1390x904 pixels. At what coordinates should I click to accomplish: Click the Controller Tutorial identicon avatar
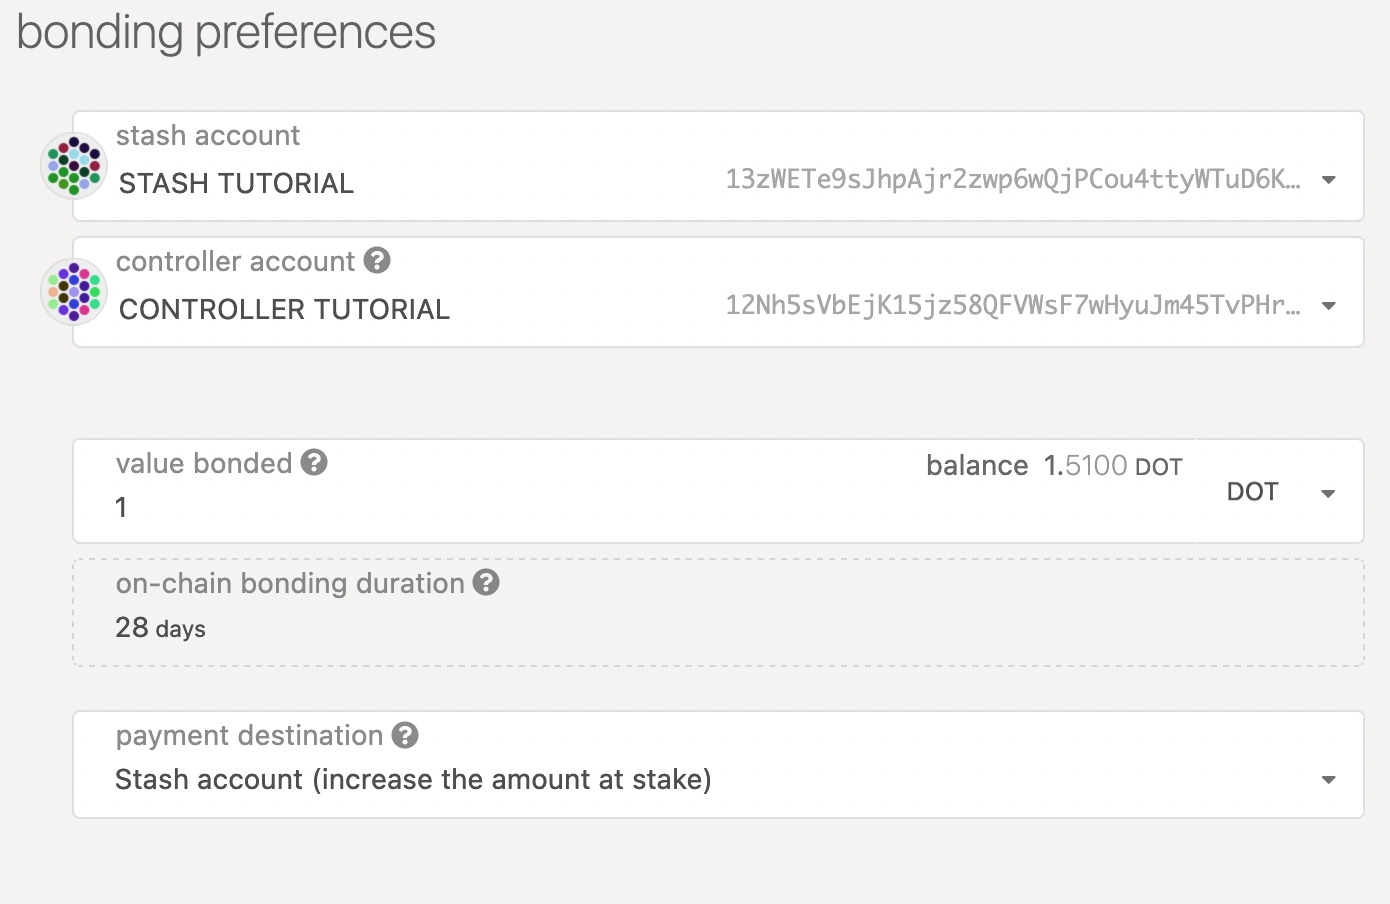[x=74, y=292]
